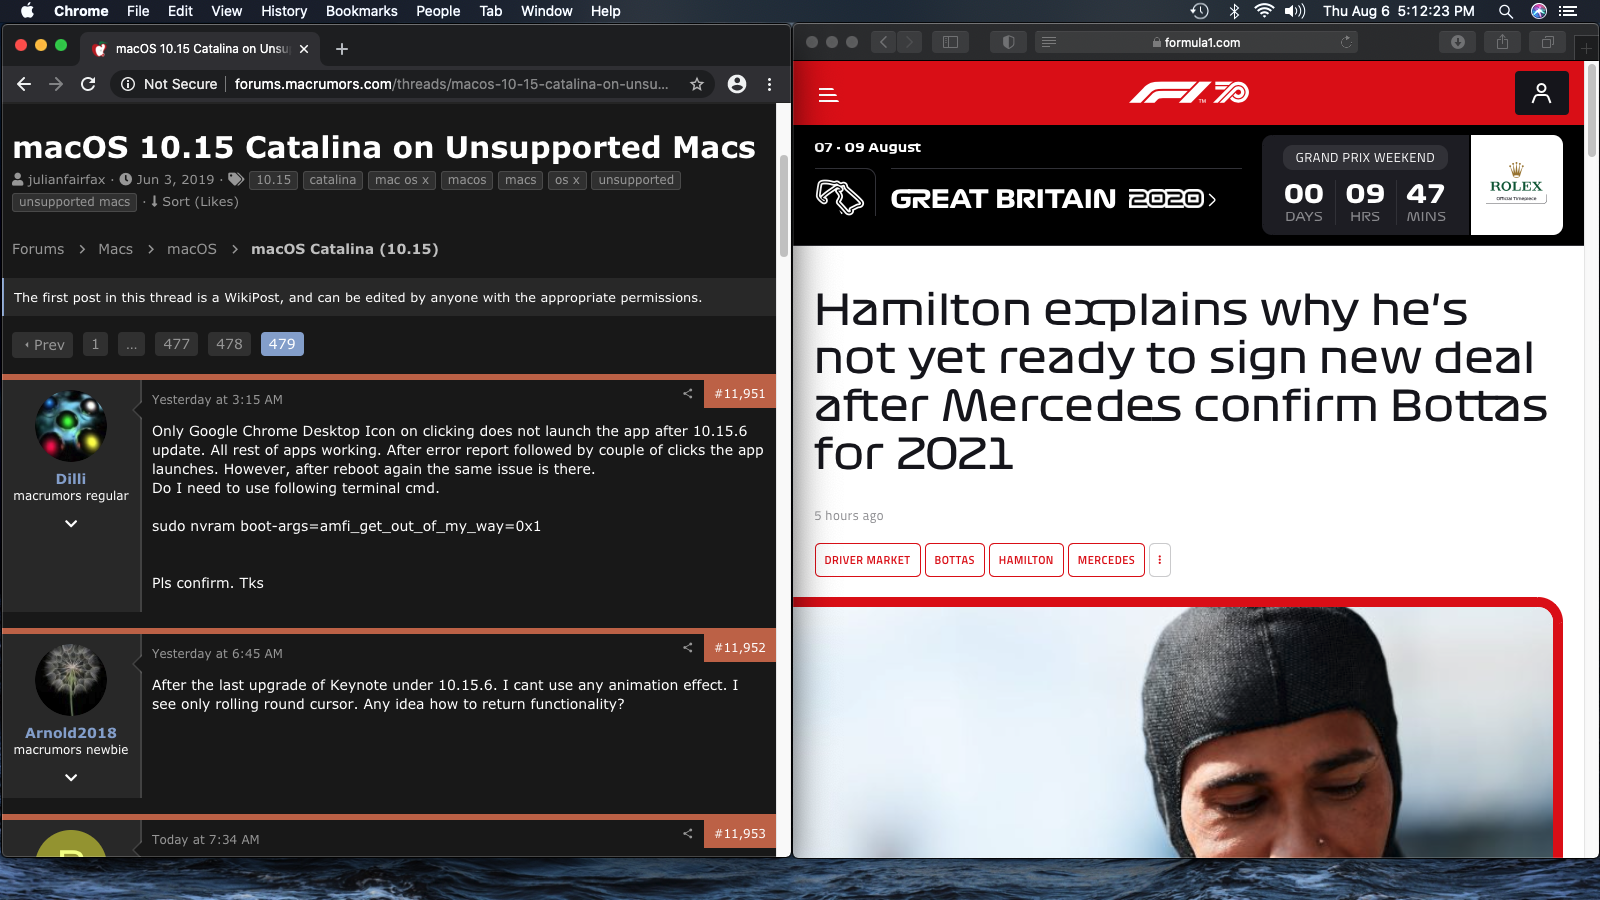Viewport: 1600px width, 900px height.
Task: Open the catalina tag
Action: pos(333,180)
